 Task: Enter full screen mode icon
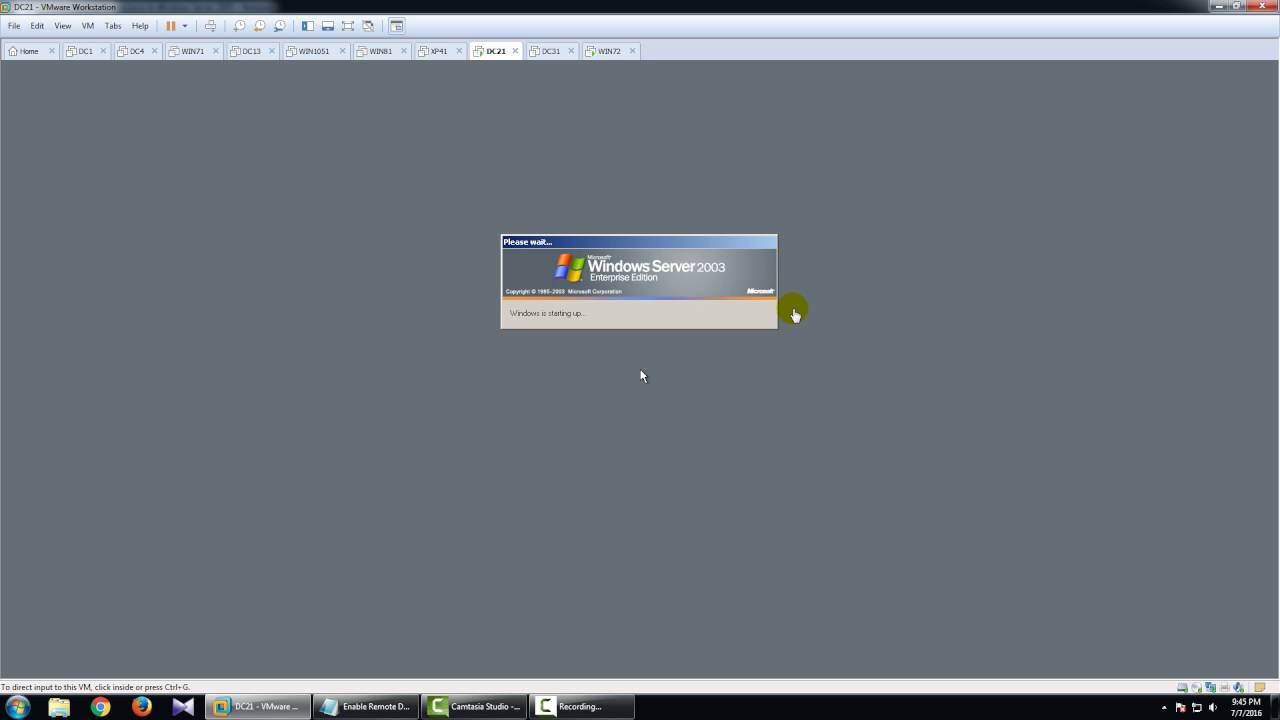348,26
